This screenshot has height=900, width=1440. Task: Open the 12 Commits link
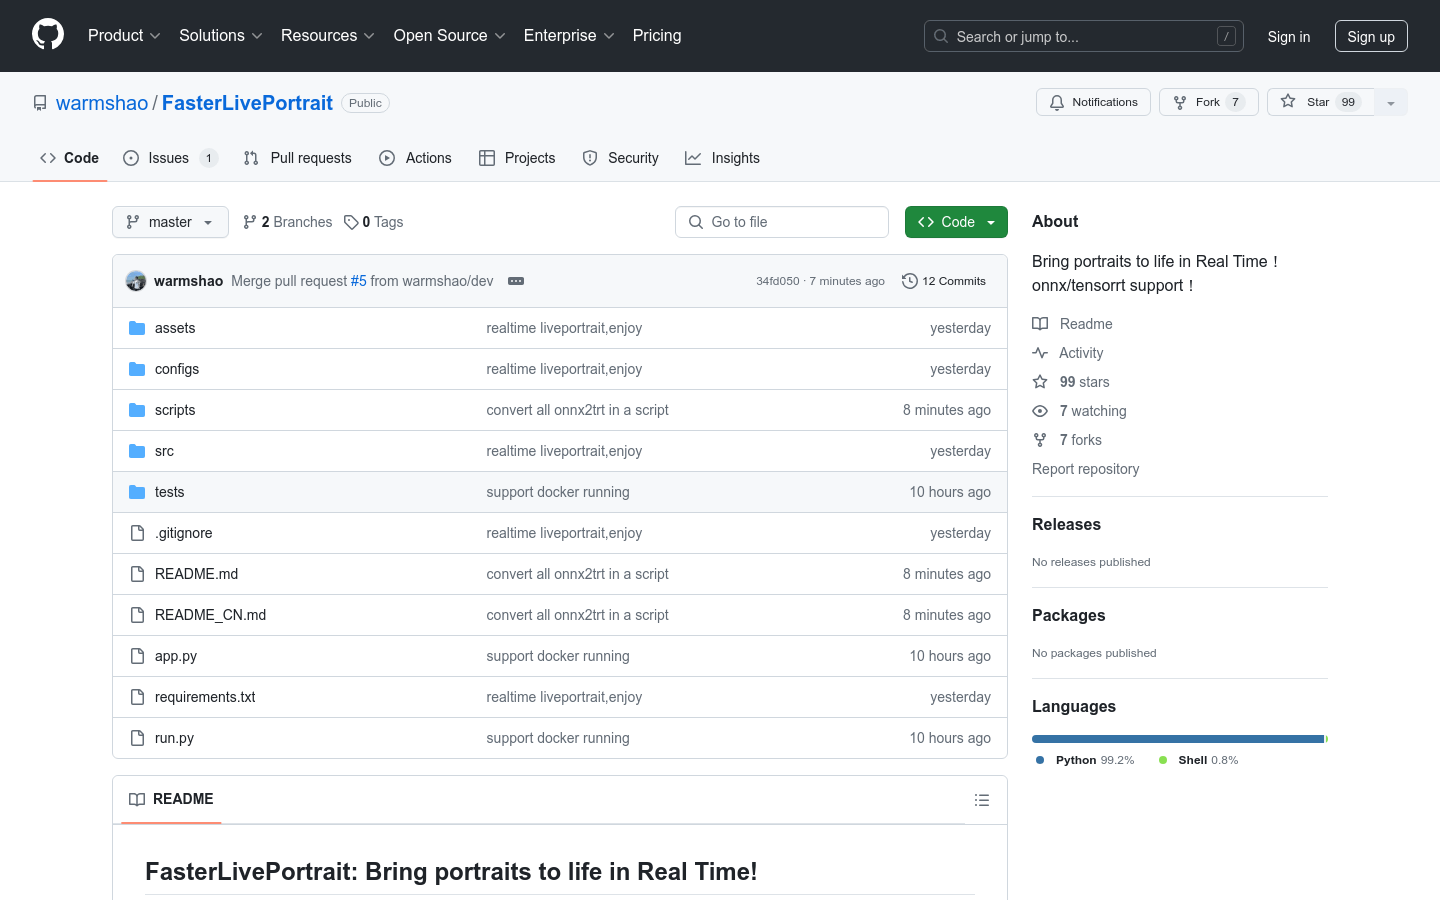click(944, 281)
